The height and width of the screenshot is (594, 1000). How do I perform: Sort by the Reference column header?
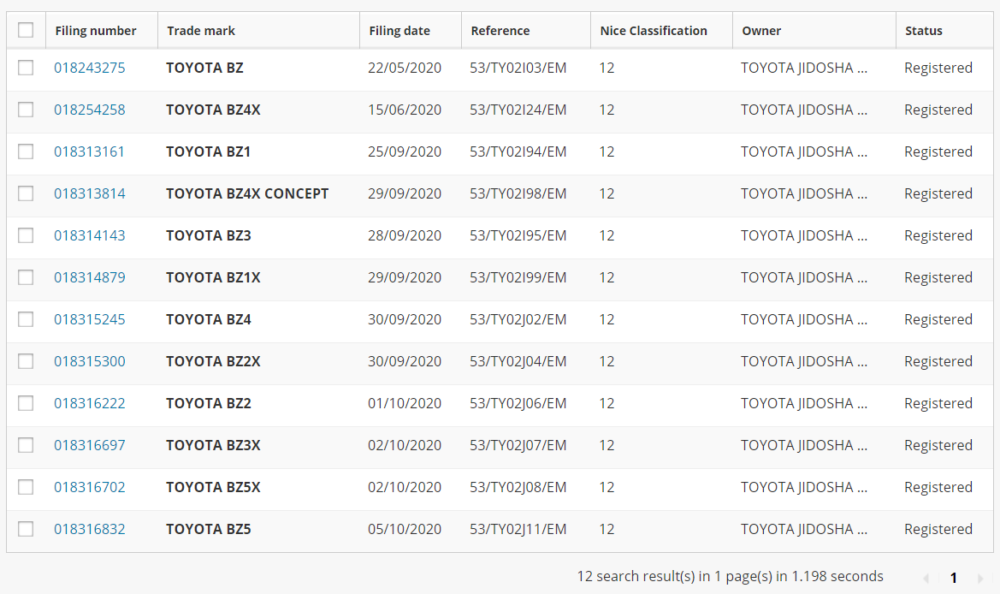point(500,31)
